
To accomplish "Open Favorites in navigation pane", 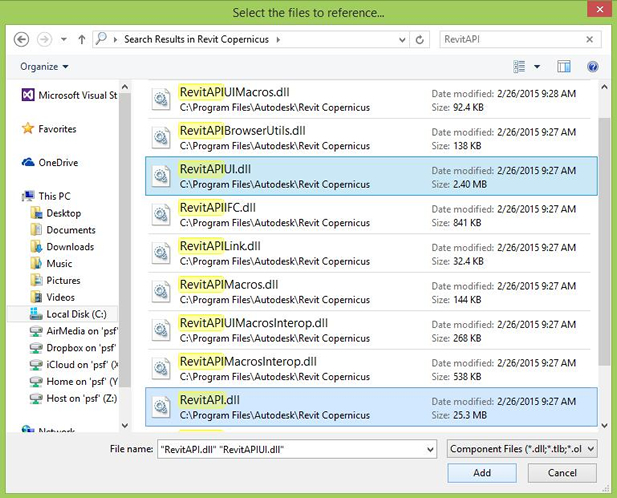I will [50, 129].
